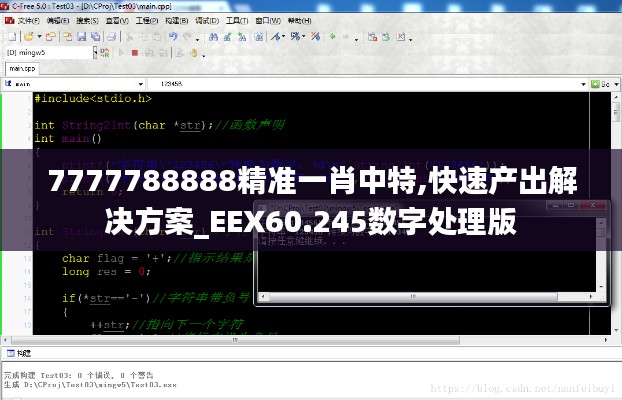The image size is (622, 400).
Task: Click the Save floppy disk icon
Action: click(81, 37)
